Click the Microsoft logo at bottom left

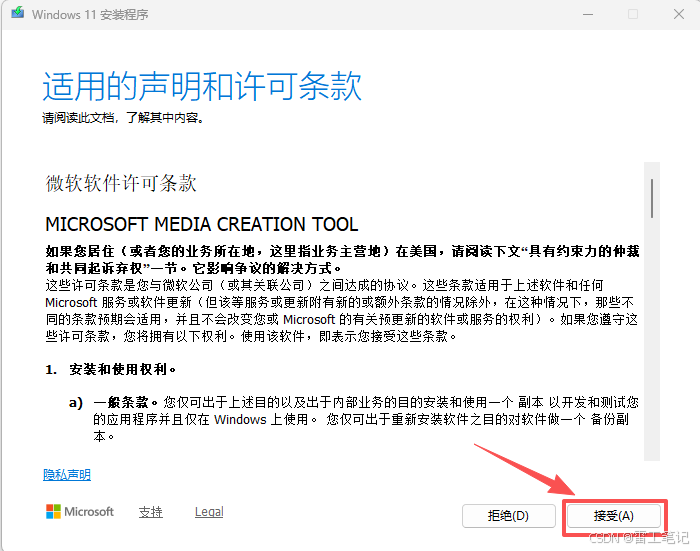(x=80, y=512)
